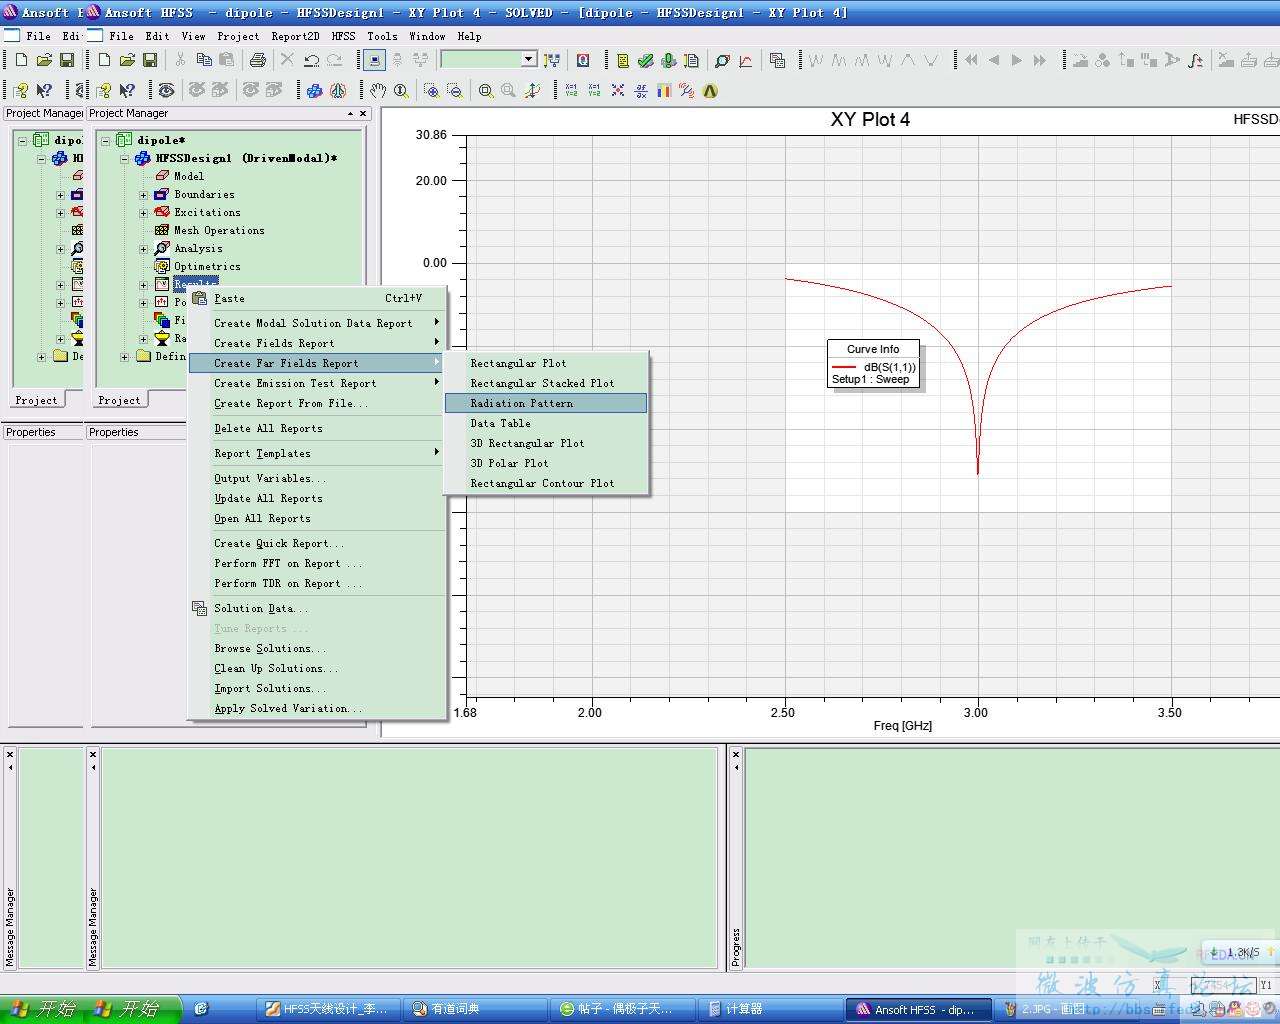Image resolution: width=1280 pixels, height=1024 pixels.
Task: Open the Report2D menu
Action: coord(295,36)
